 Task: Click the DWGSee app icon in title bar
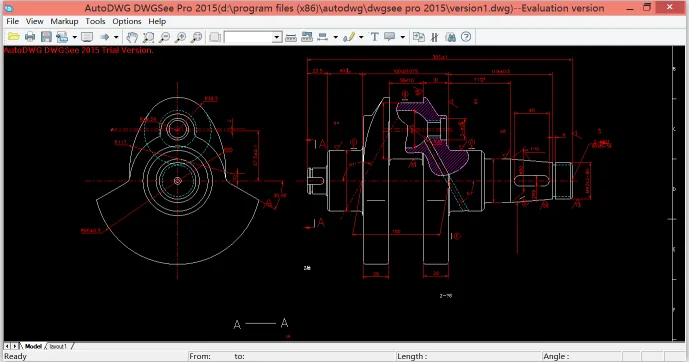8,8
